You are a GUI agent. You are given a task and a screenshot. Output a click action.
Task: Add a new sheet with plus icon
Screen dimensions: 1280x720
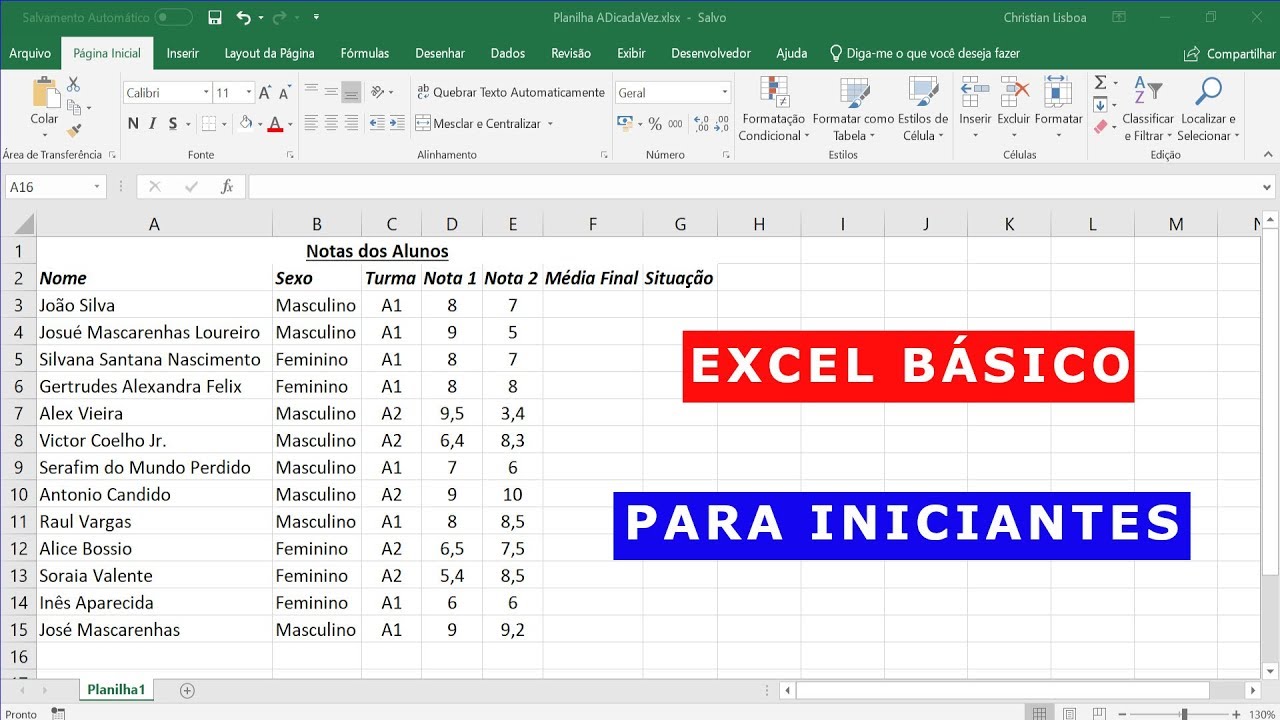[187, 690]
